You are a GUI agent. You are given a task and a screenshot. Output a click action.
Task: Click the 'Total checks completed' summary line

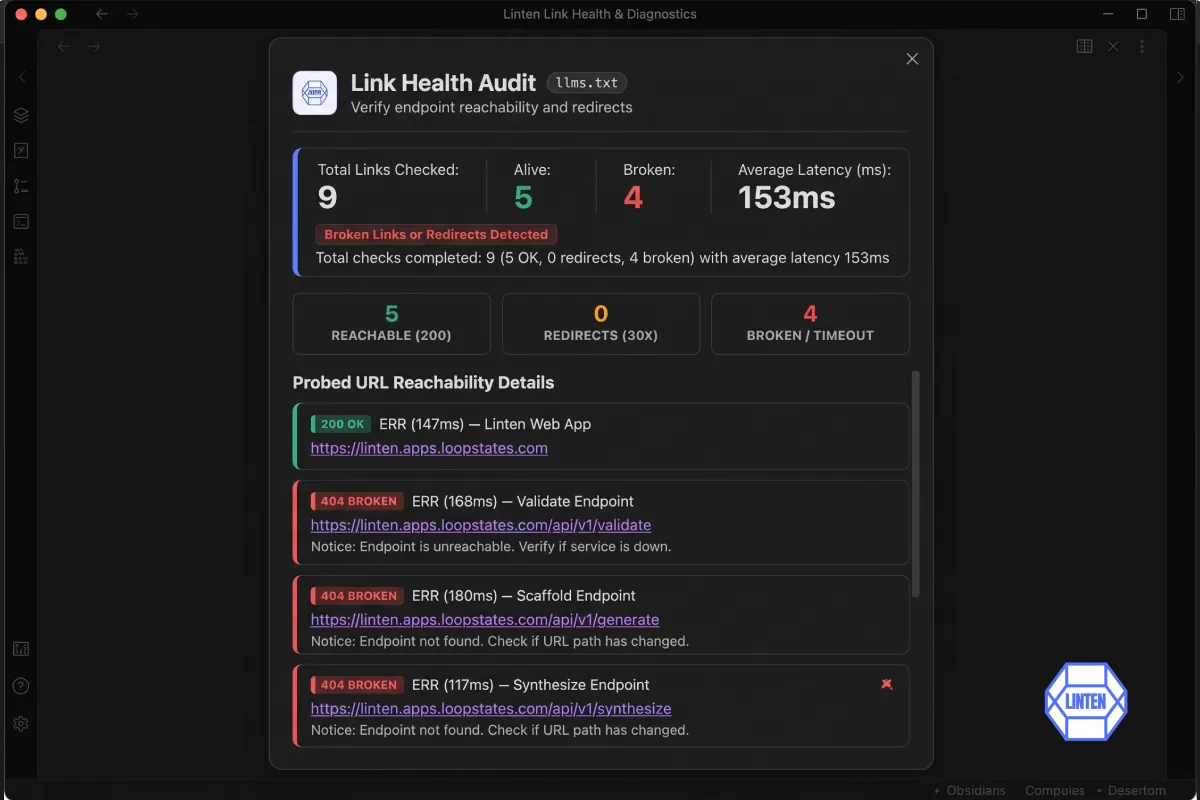(602, 258)
